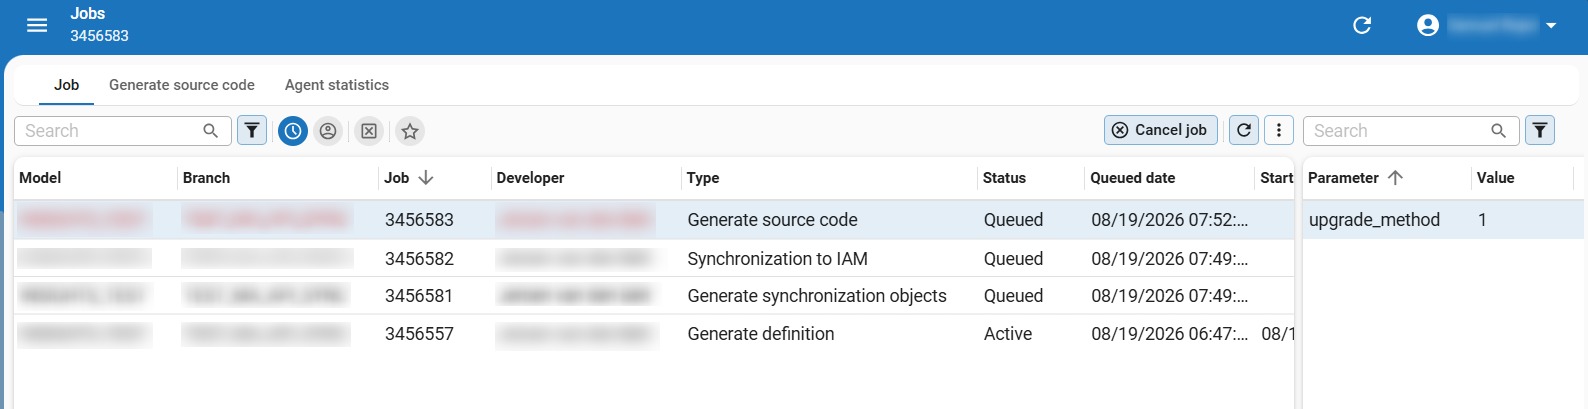1588x409 pixels.
Task: Open the jobs list filter button
Action: pyautogui.click(x=252, y=131)
